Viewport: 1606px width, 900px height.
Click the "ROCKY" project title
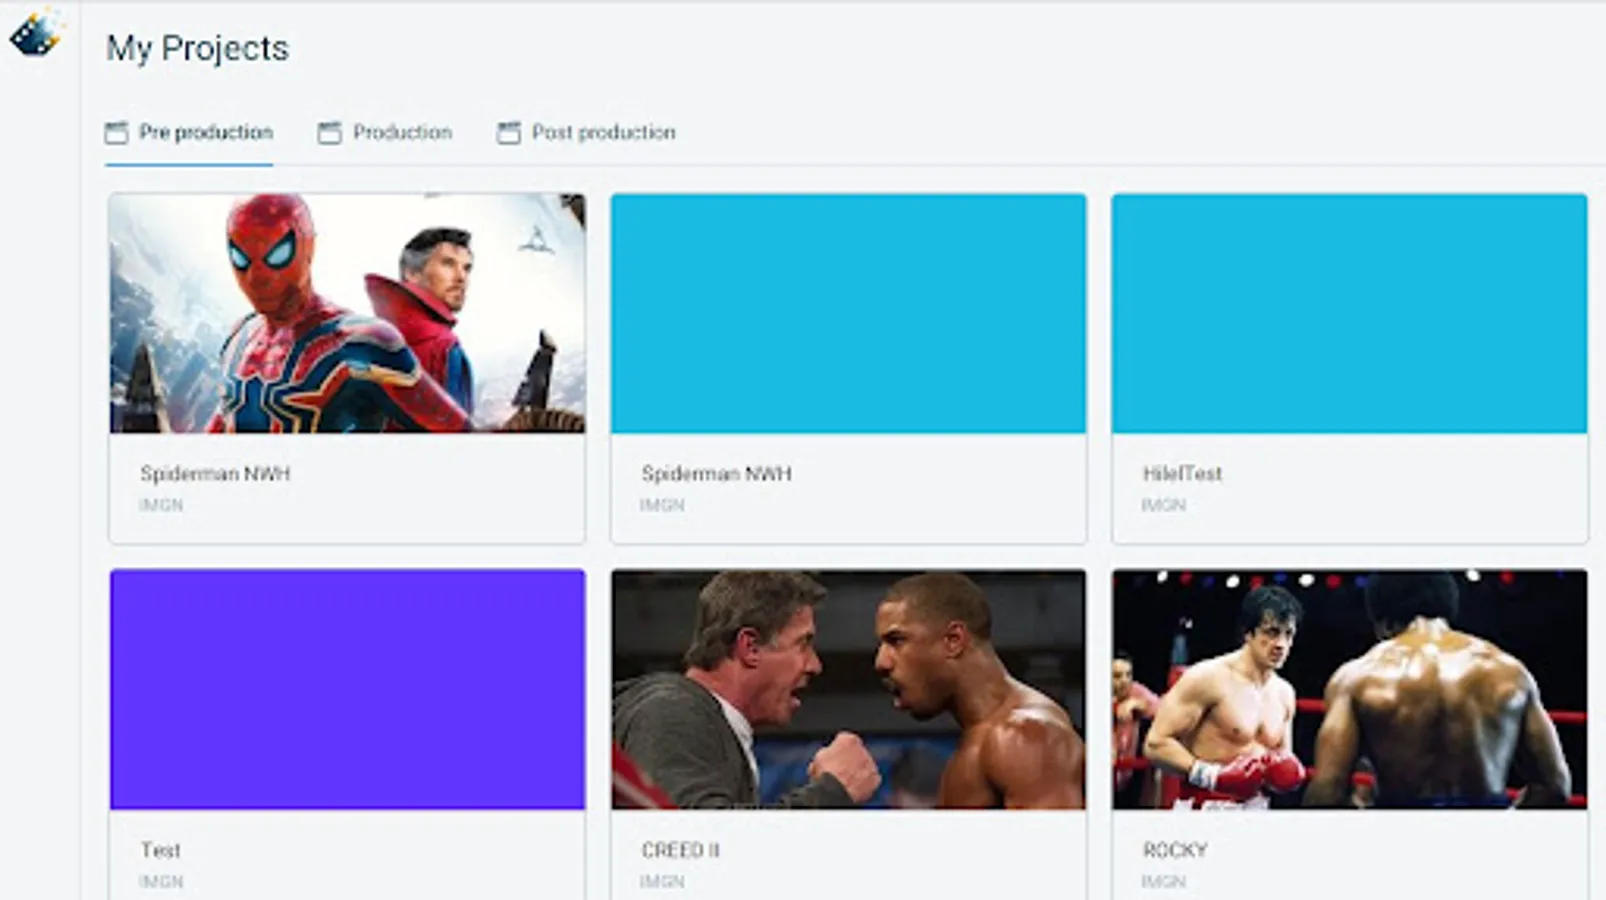[1175, 850]
